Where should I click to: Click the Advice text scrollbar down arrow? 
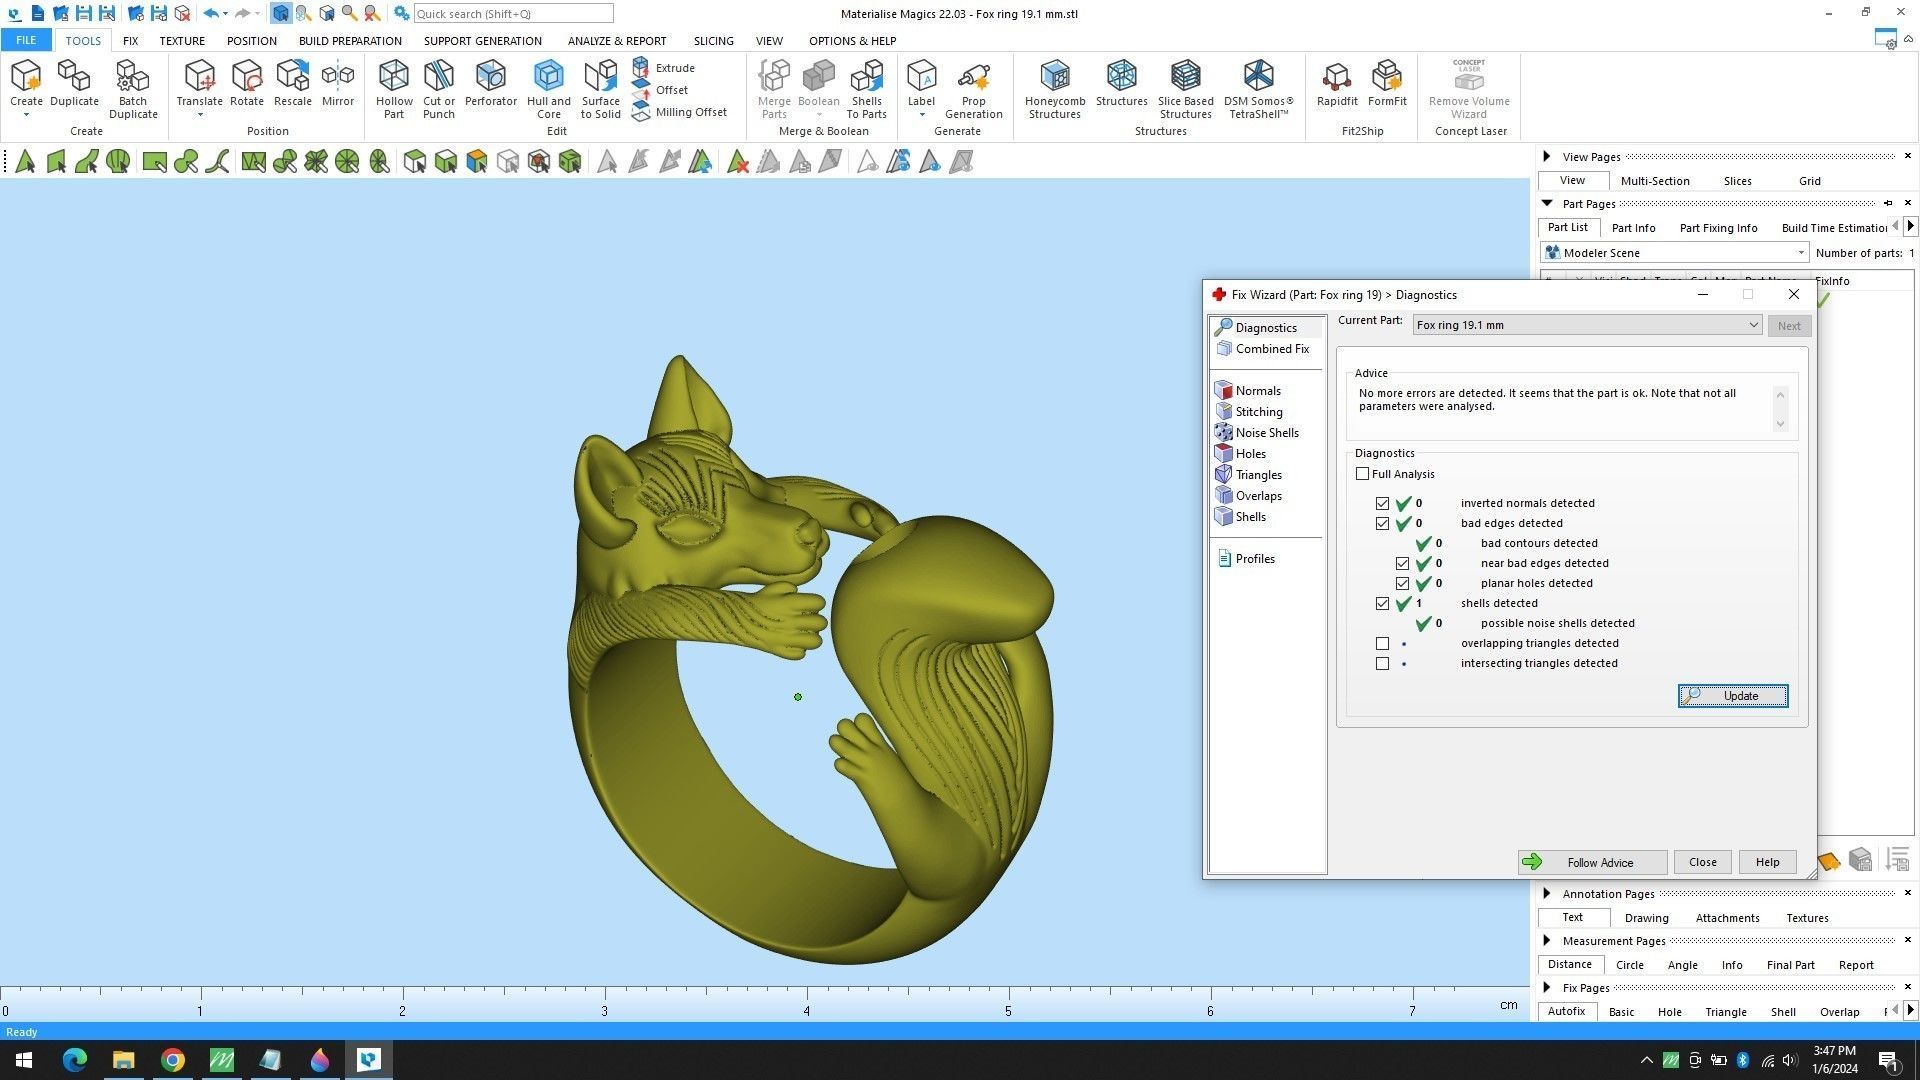1780,424
